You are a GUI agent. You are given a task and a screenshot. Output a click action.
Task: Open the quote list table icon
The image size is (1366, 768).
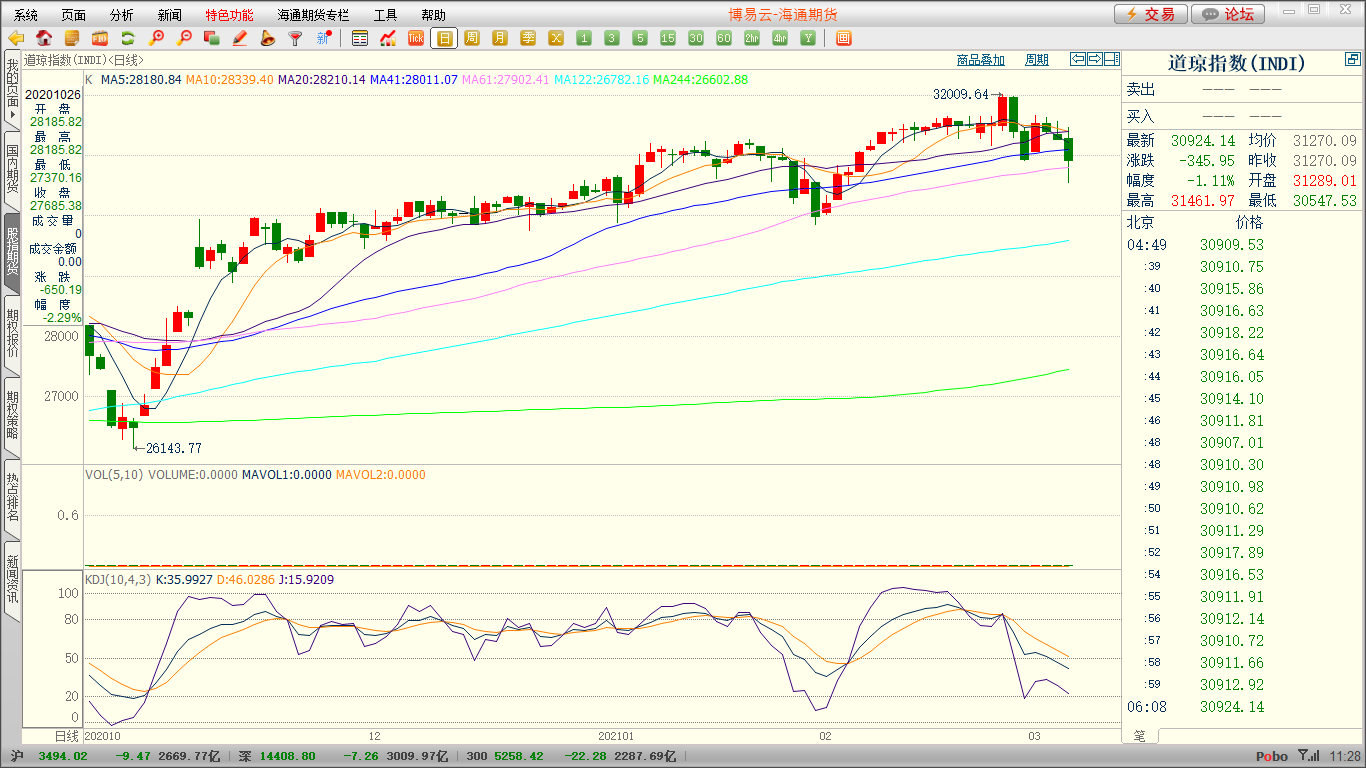[x=360, y=38]
